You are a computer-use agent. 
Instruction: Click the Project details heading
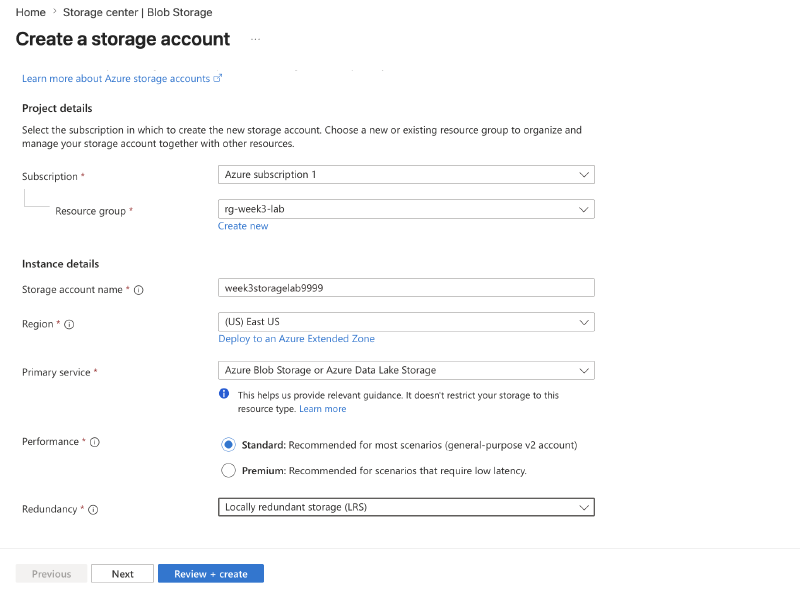(x=57, y=108)
